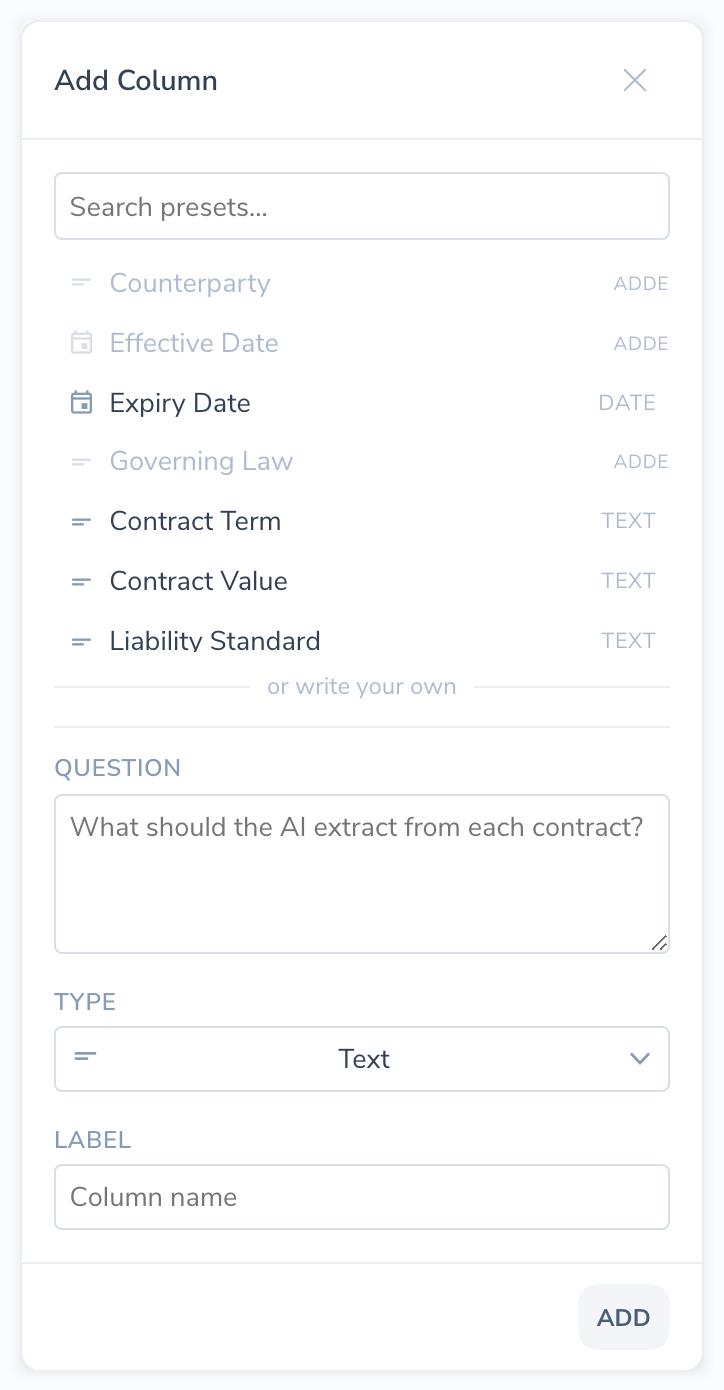Click the text icon beside Contract Term
This screenshot has height=1390, width=724.
pyautogui.click(x=81, y=521)
